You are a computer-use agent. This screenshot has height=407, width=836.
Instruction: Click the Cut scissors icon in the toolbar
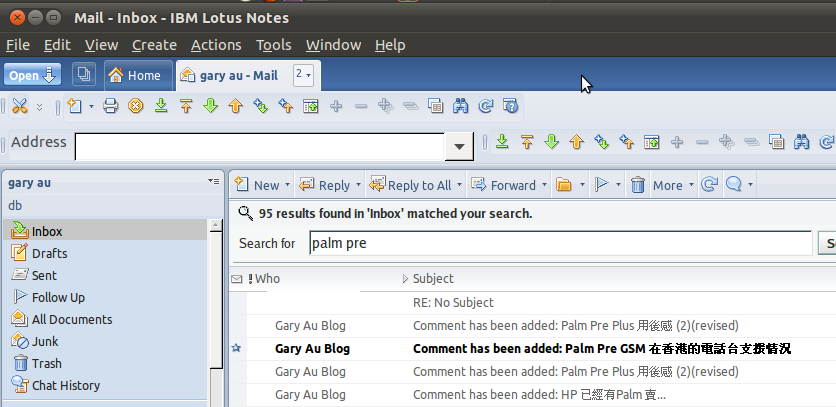(20, 106)
